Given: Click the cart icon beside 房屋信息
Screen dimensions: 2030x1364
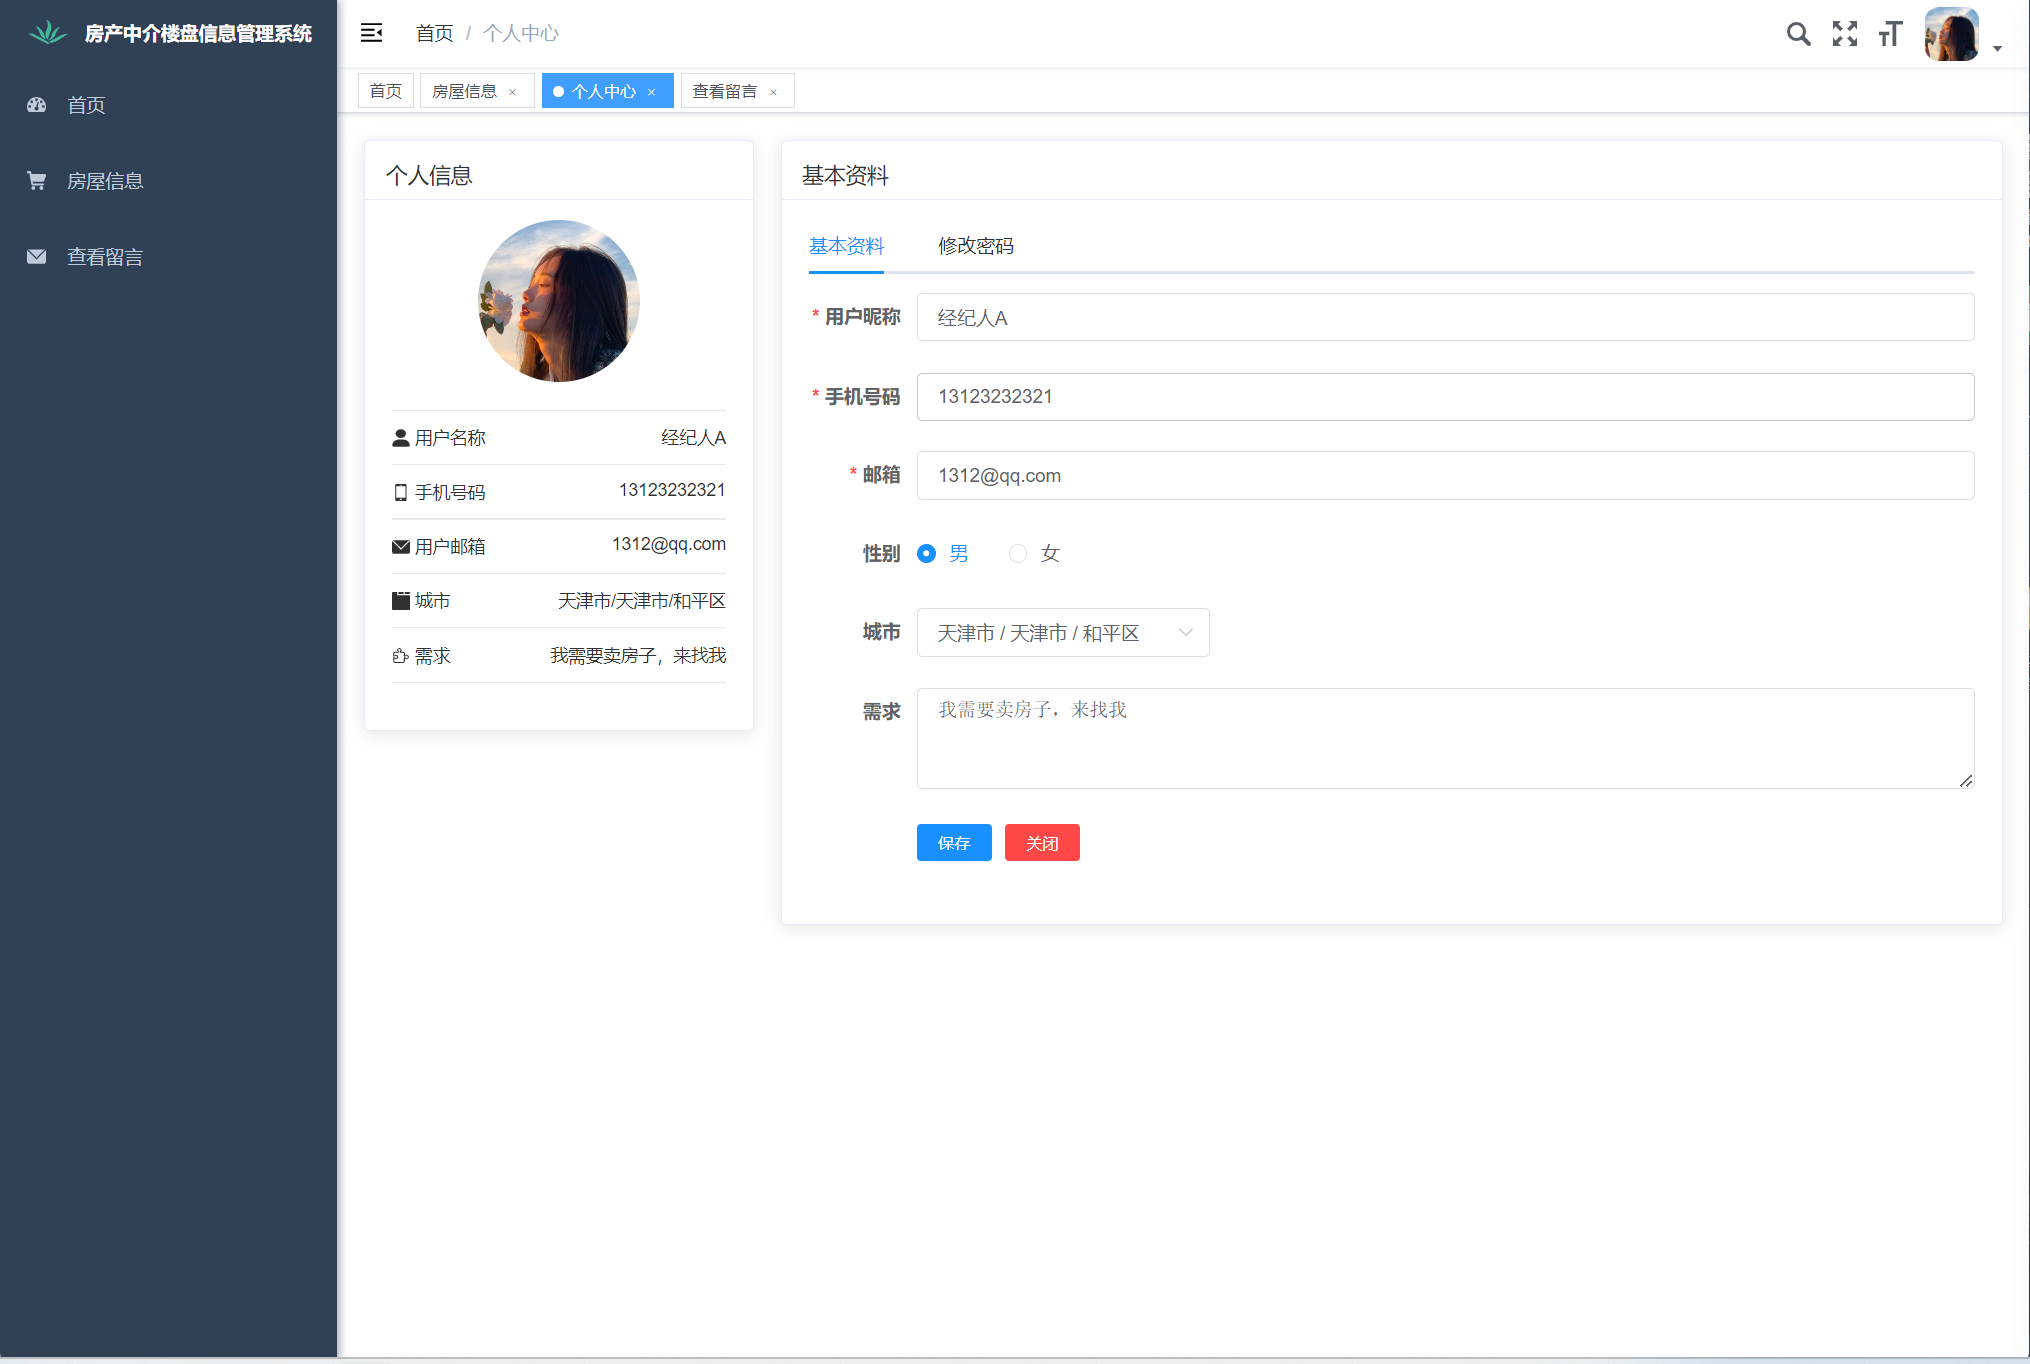Looking at the screenshot, I should [x=37, y=180].
